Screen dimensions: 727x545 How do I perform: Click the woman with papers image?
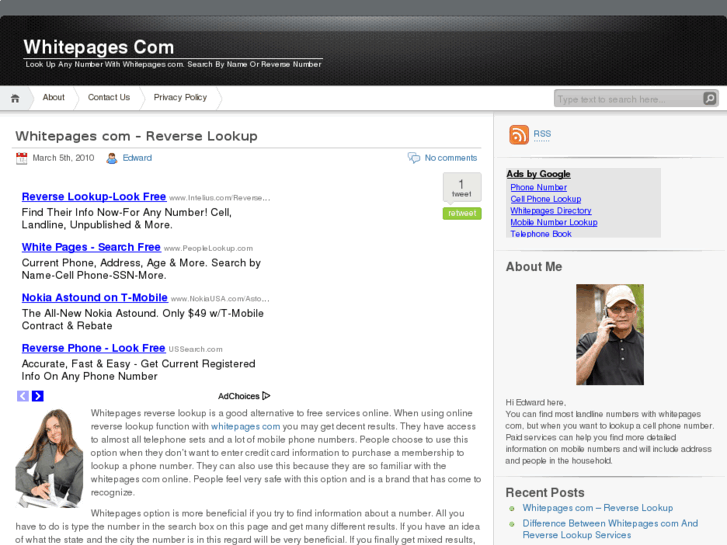coord(49,458)
